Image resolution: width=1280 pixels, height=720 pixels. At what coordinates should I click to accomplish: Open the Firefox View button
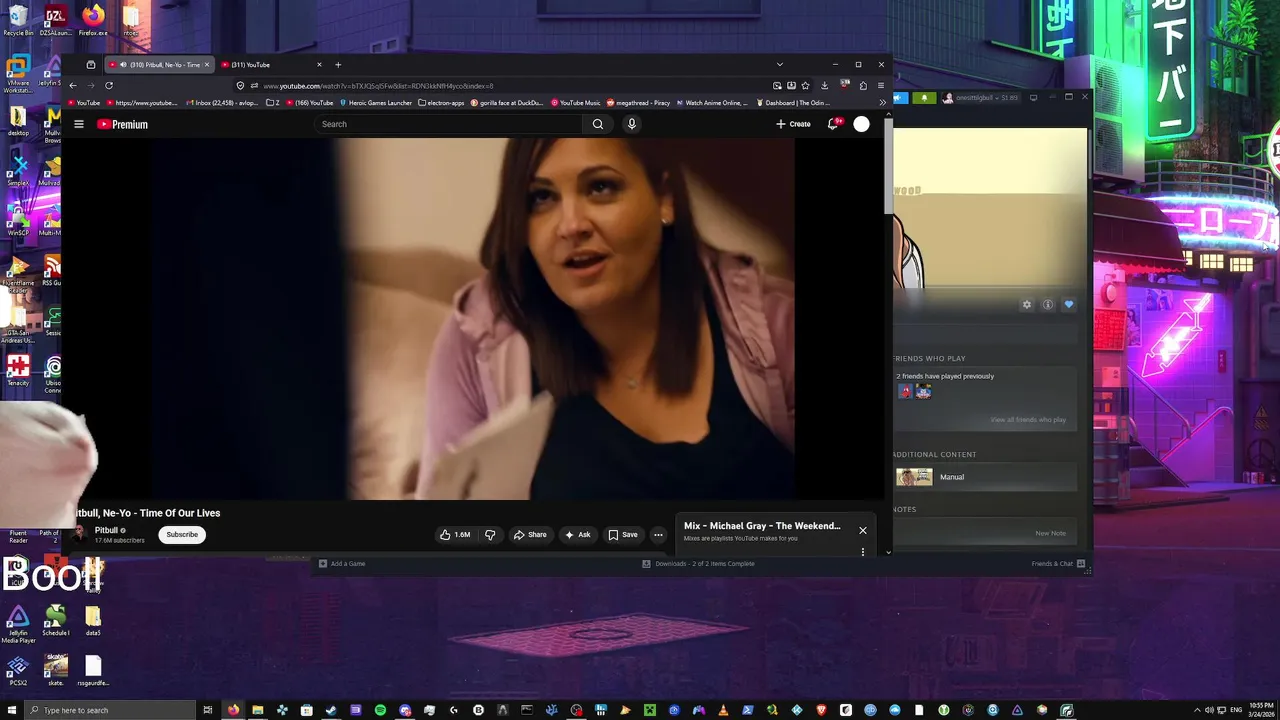pos(90,65)
